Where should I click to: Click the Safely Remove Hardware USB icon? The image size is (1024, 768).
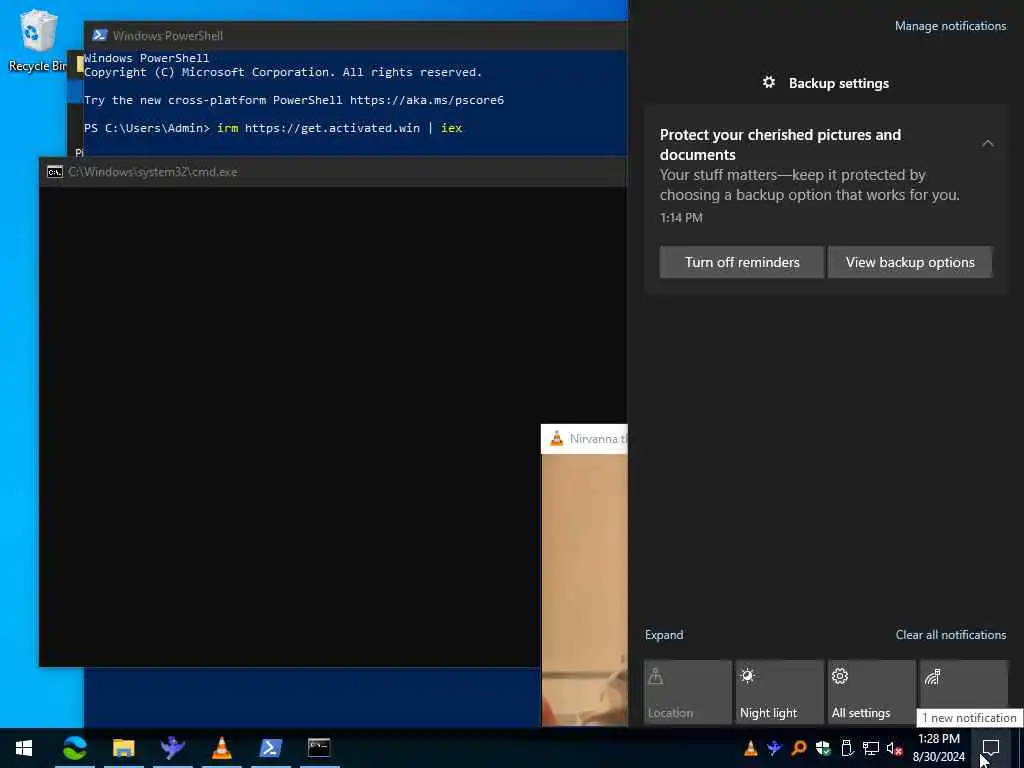pyautogui.click(x=847, y=748)
